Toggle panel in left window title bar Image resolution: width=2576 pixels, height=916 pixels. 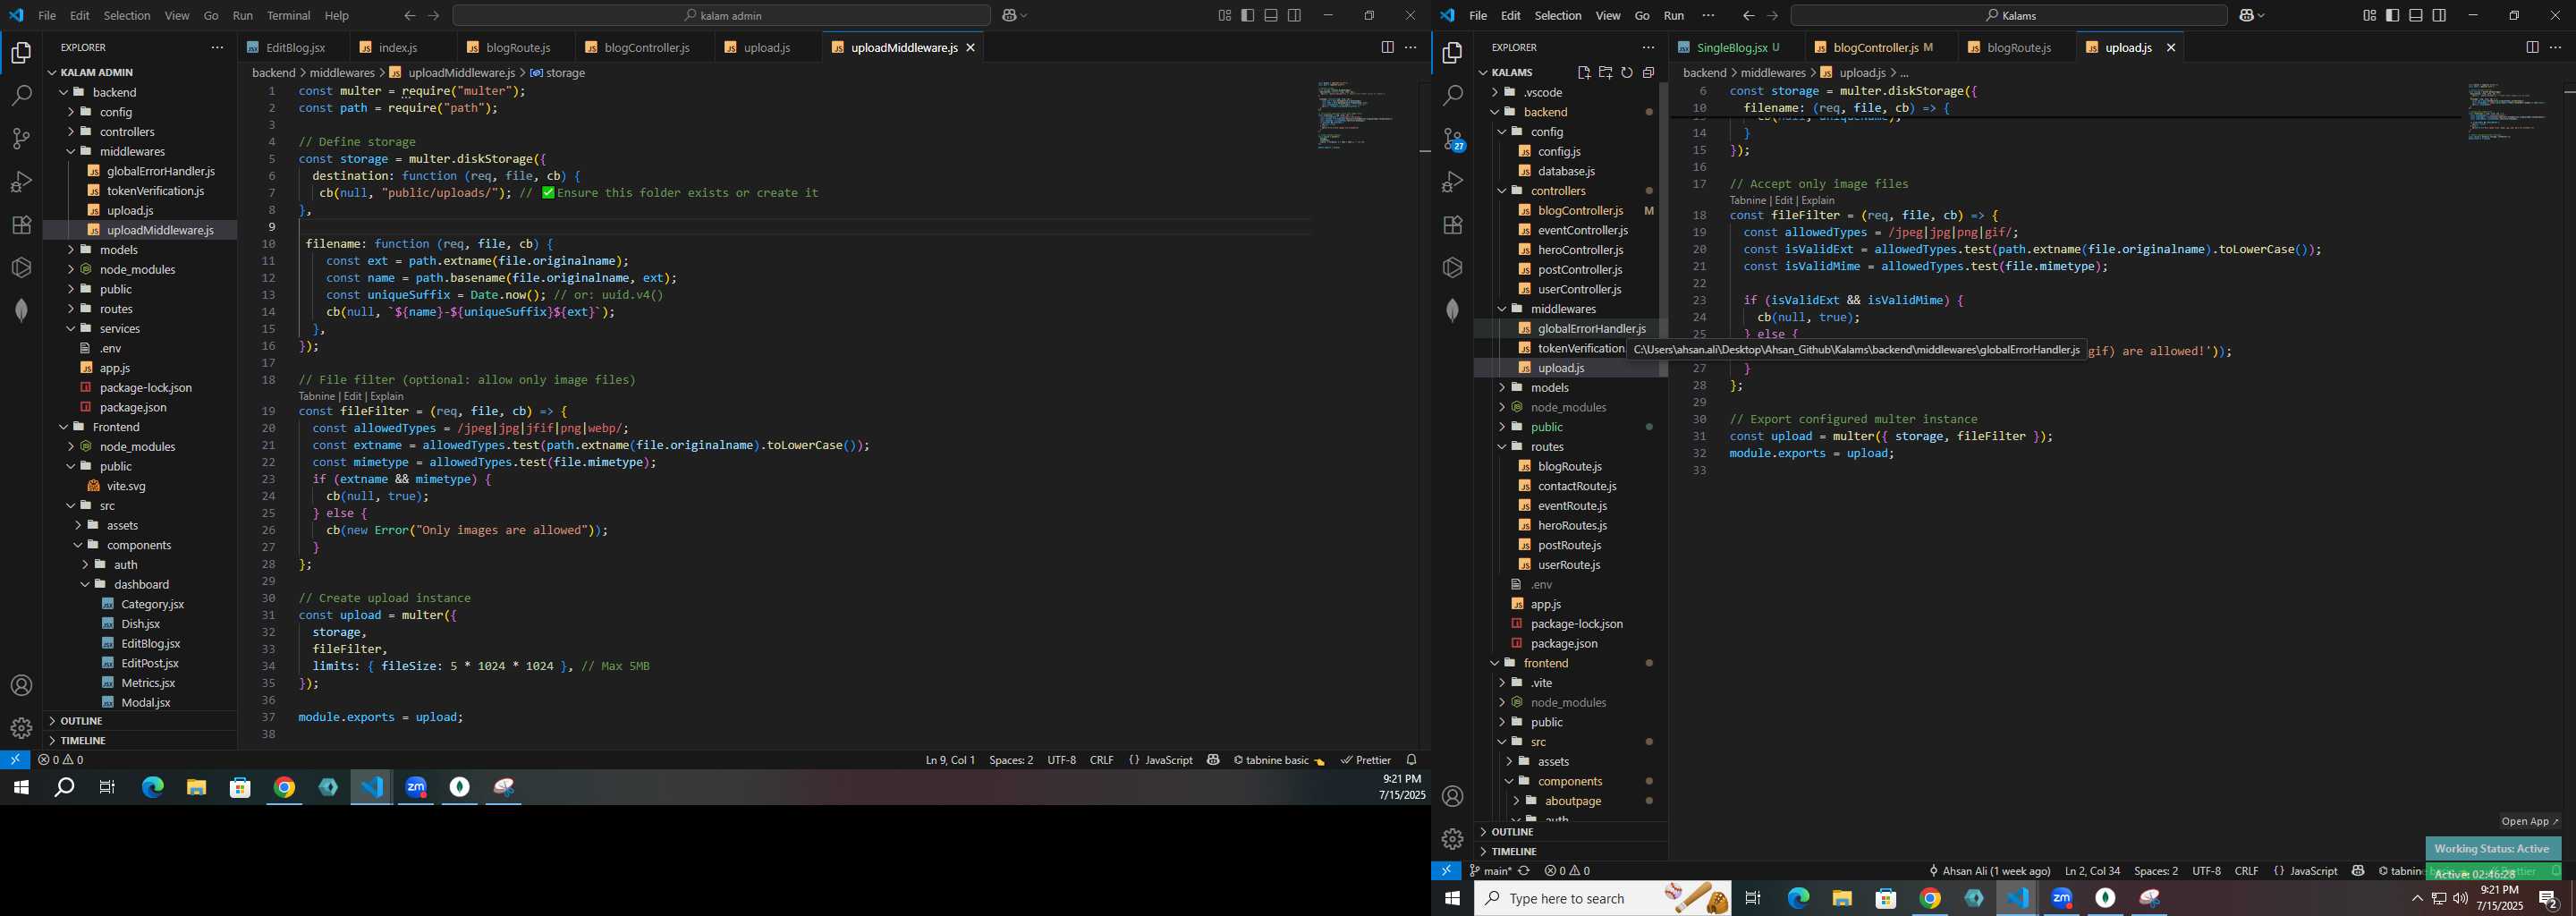1271,15
